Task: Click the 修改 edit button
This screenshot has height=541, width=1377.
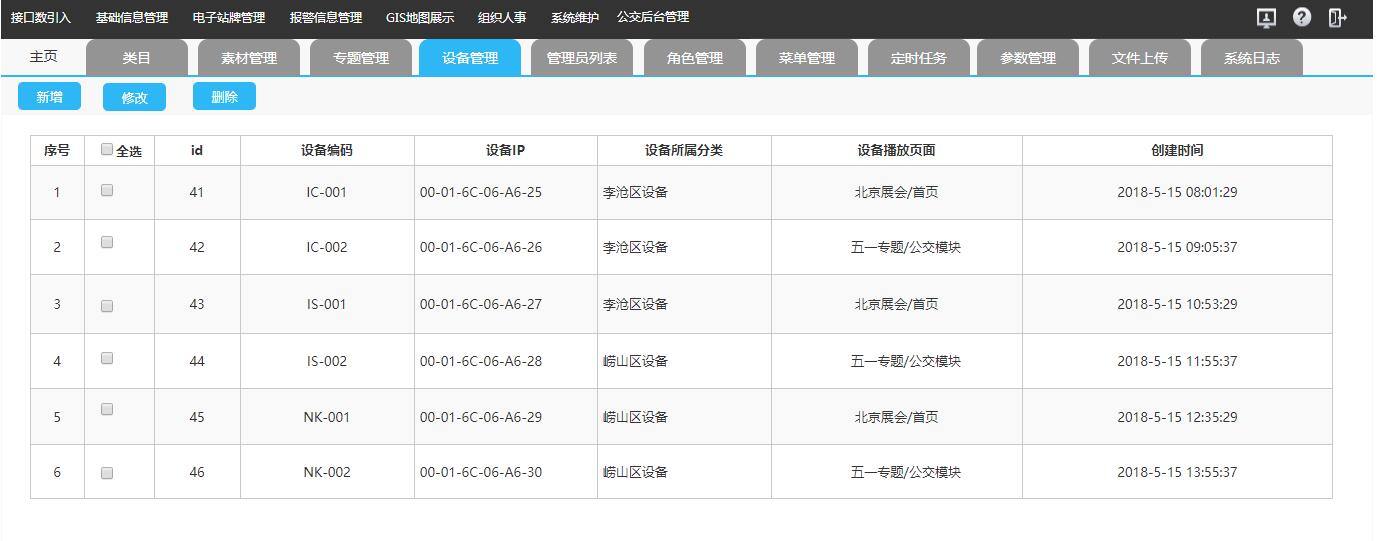Action: (x=134, y=97)
